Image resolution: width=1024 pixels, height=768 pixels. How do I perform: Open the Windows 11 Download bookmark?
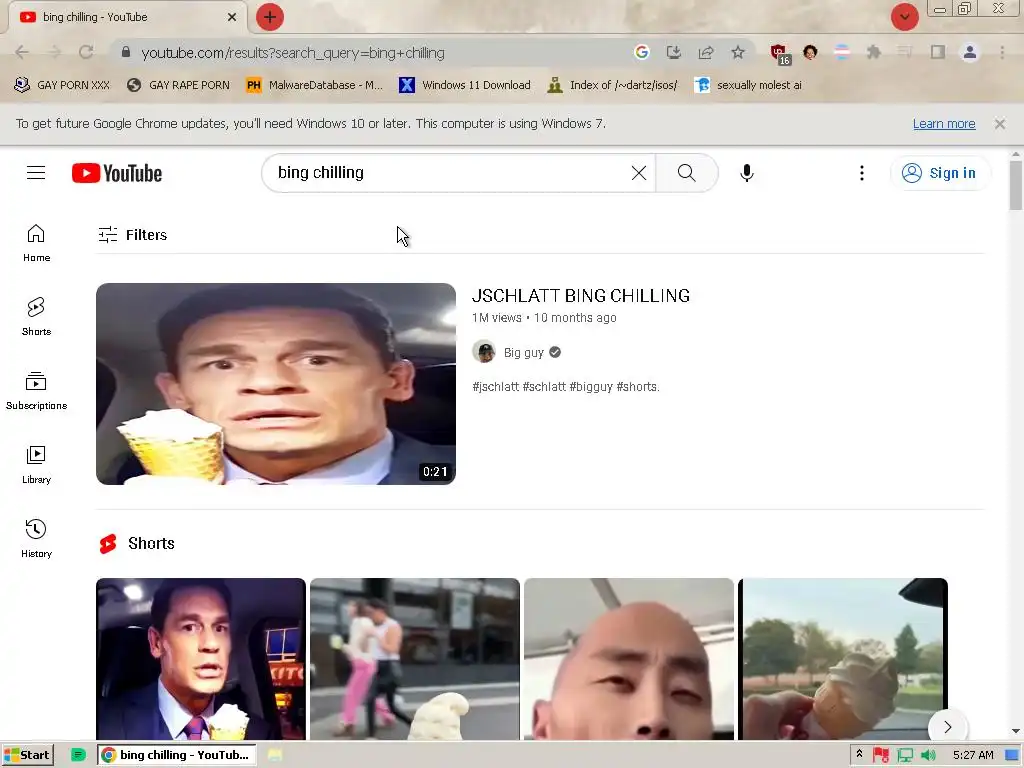pos(465,85)
